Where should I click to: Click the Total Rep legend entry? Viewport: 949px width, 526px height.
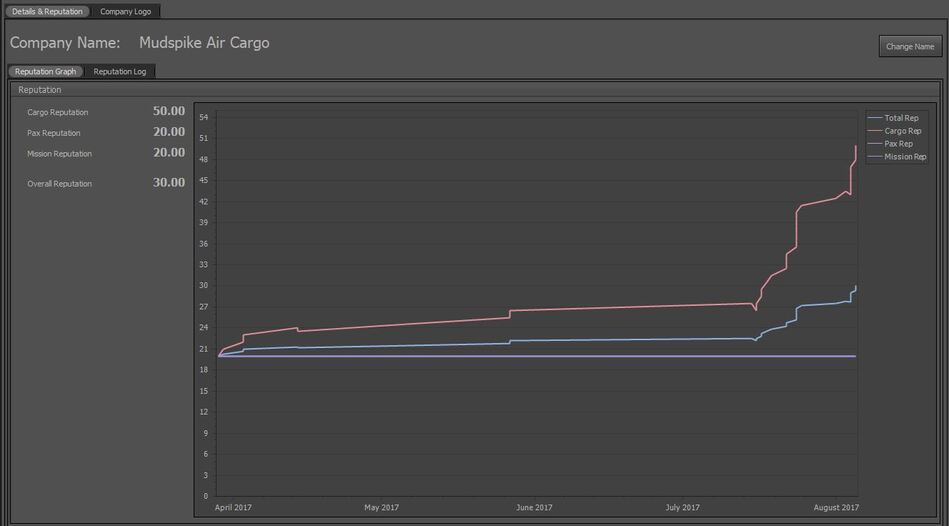[x=901, y=118]
